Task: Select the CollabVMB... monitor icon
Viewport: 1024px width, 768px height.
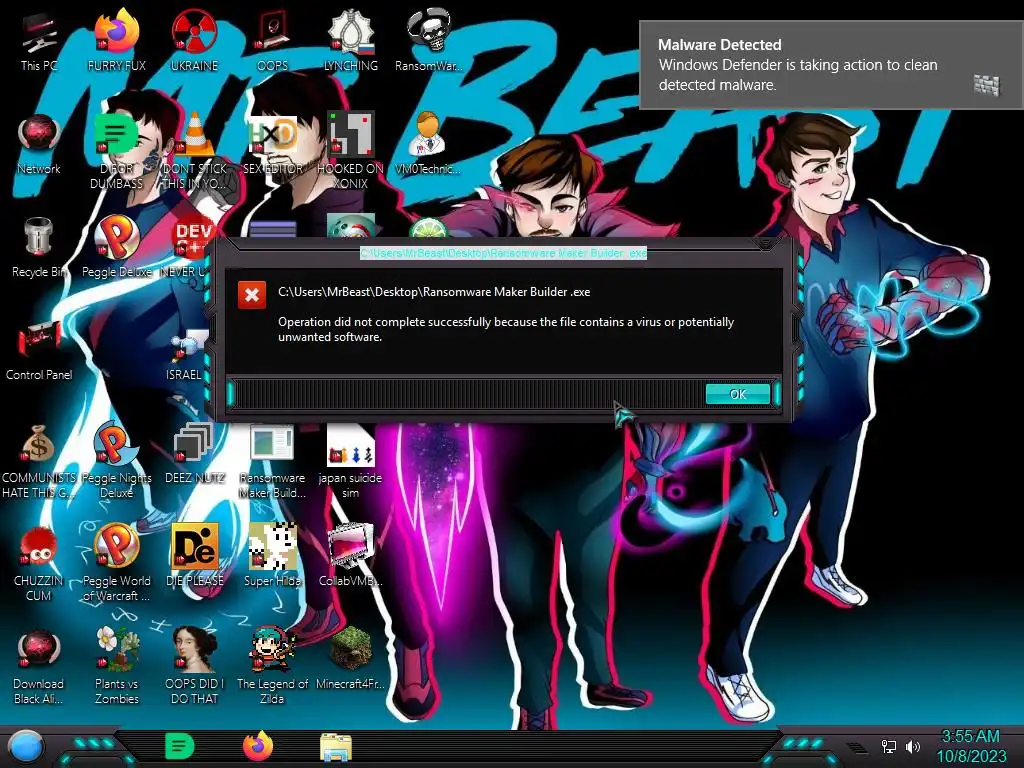Action: pos(351,556)
